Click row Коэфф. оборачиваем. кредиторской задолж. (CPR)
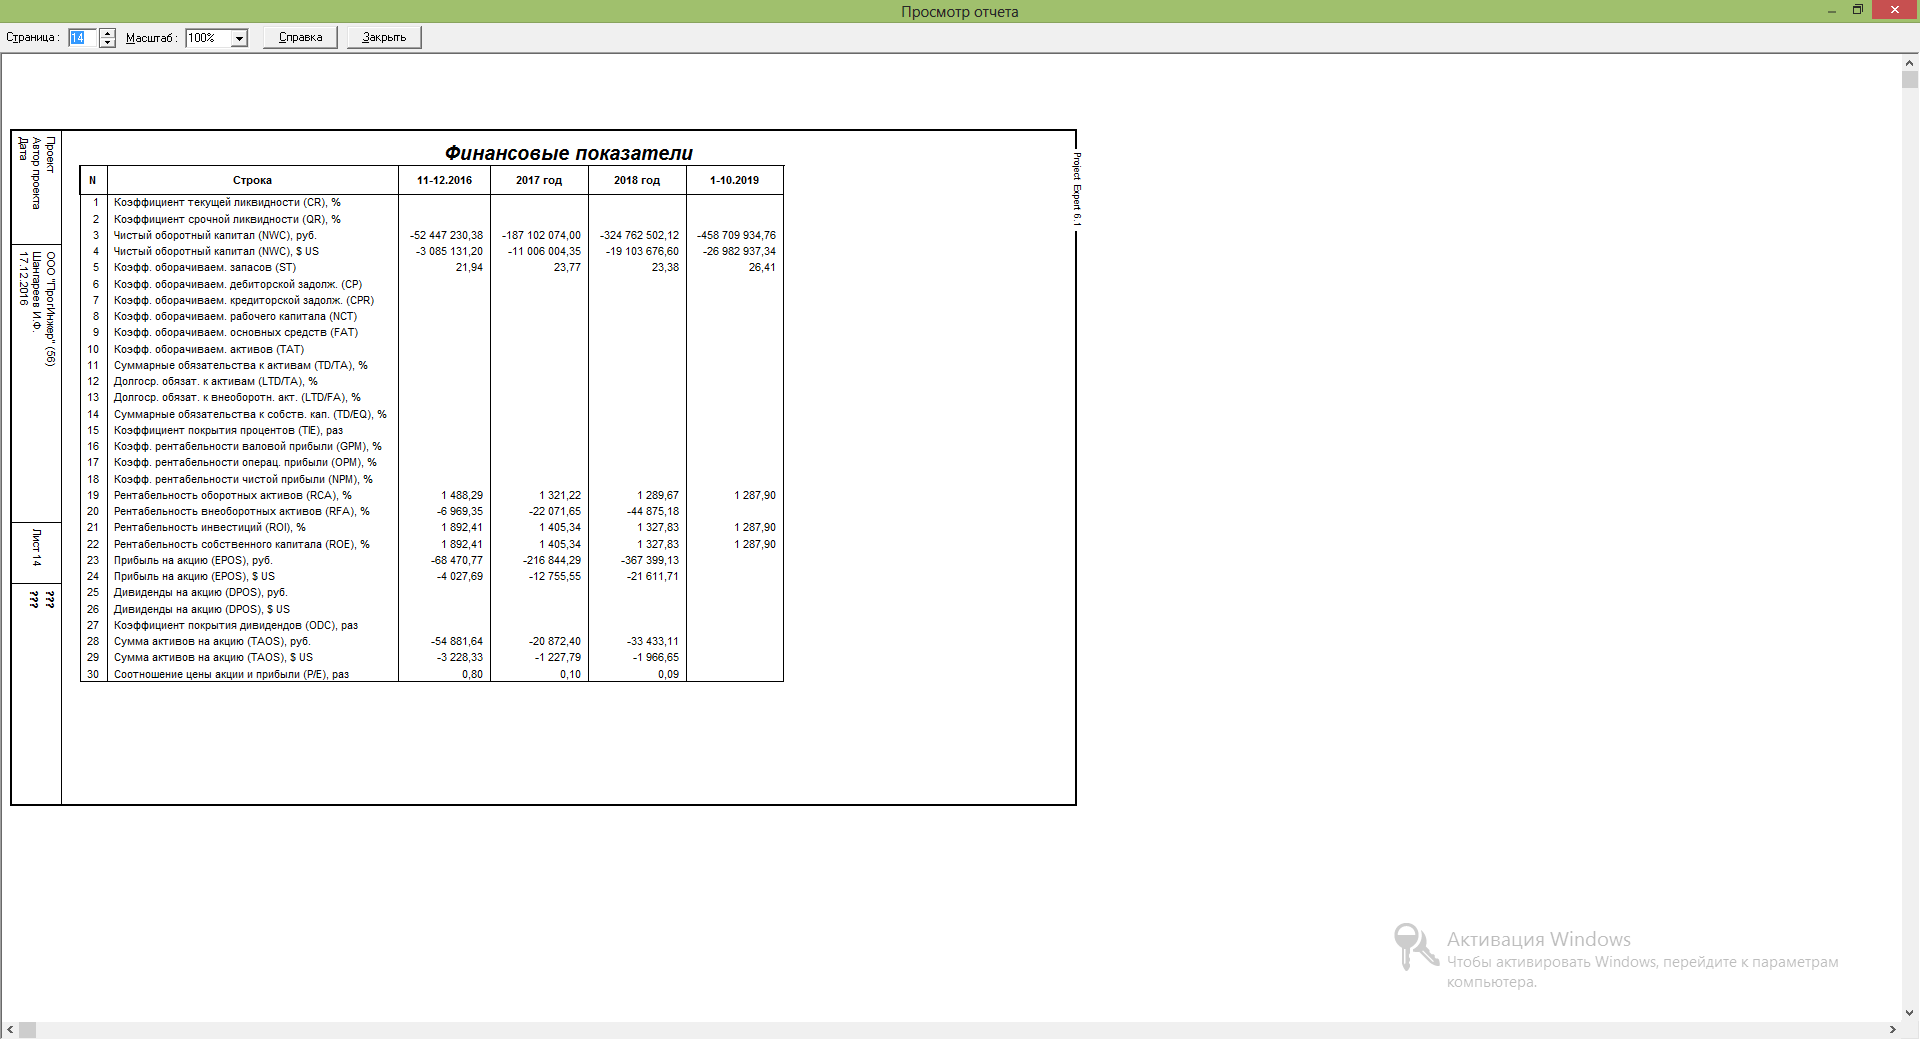Screen dimensions: 1920x1040 pos(431,300)
